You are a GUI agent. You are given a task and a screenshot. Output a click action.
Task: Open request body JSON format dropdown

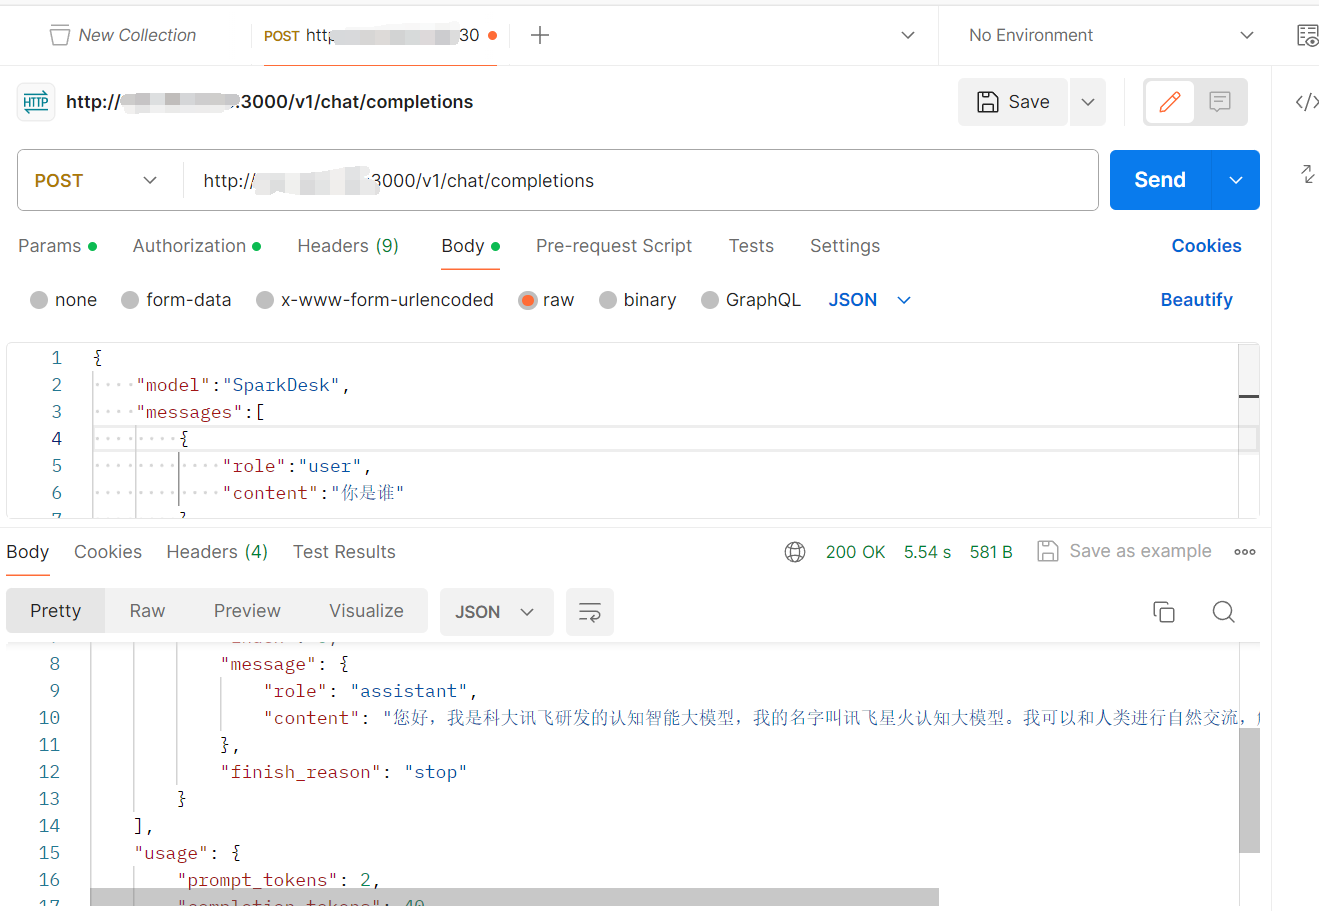click(x=870, y=300)
